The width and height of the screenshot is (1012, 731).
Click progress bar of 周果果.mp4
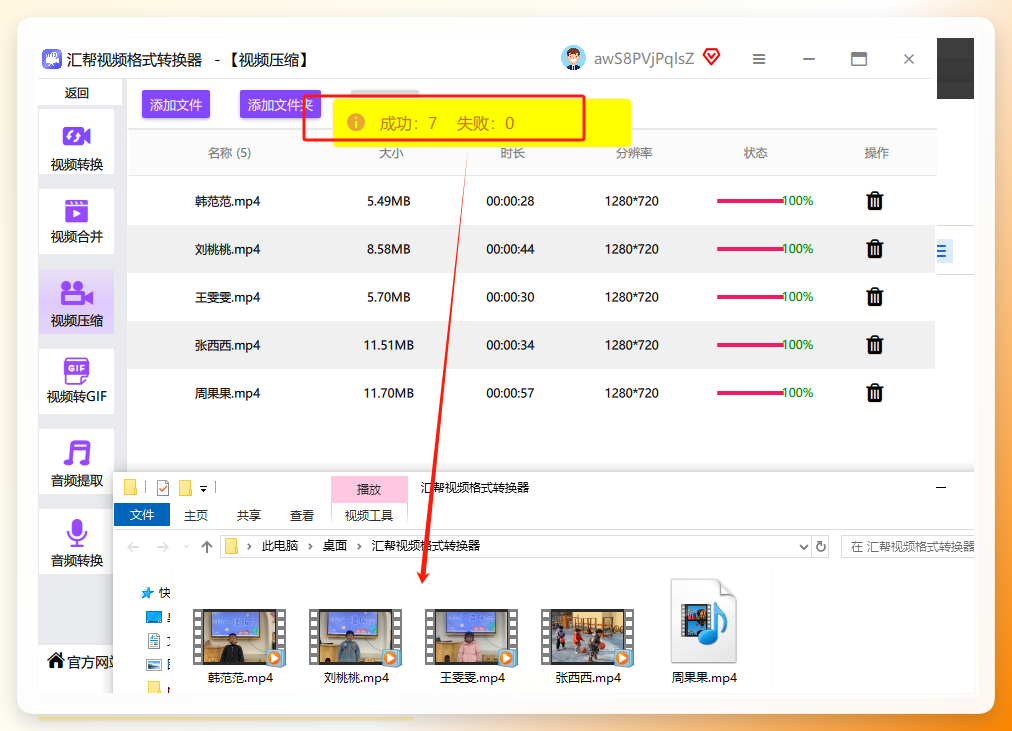pyautogui.click(x=749, y=392)
